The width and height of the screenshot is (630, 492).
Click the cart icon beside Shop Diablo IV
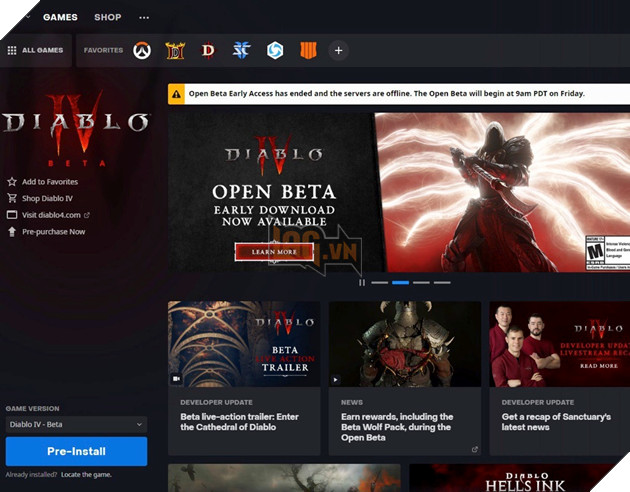[12, 198]
